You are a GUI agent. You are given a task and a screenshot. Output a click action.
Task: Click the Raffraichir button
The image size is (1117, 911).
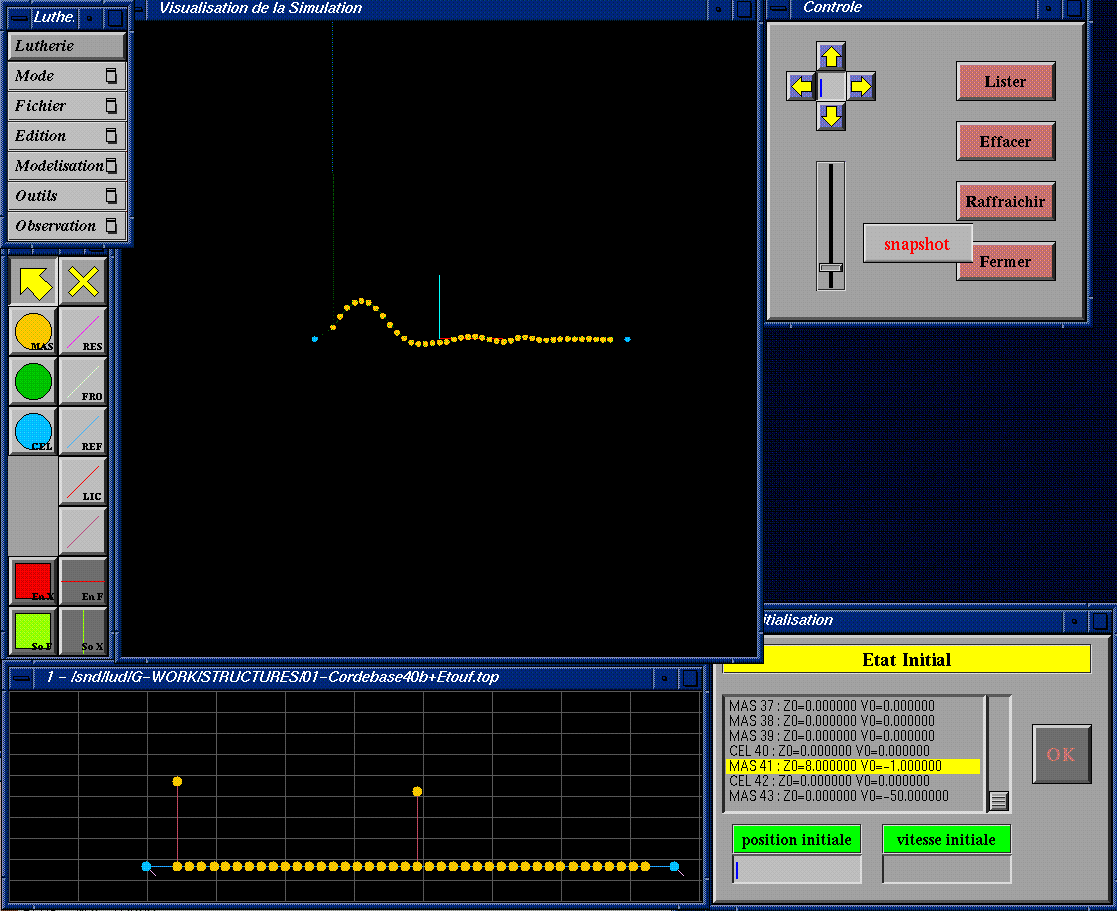tap(1005, 202)
